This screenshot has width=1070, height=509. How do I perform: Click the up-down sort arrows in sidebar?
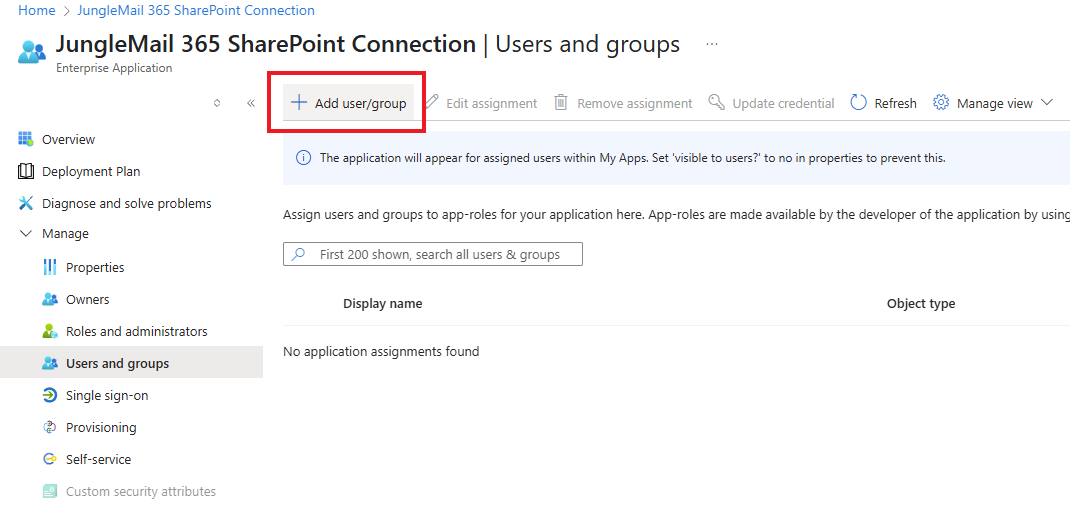(217, 103)
